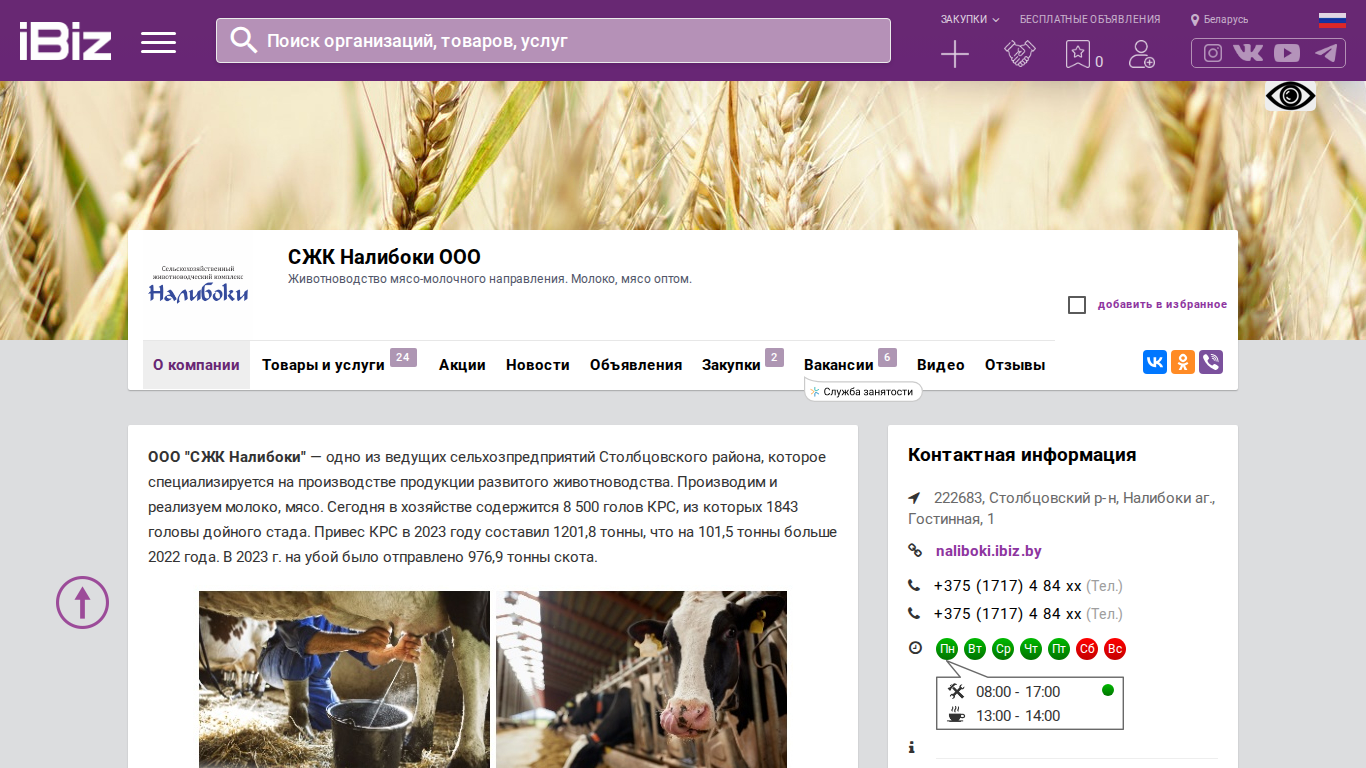This screenshot has width=1366, height=768.
Task: Share company on VK
Action: (x=1155, y=362)
